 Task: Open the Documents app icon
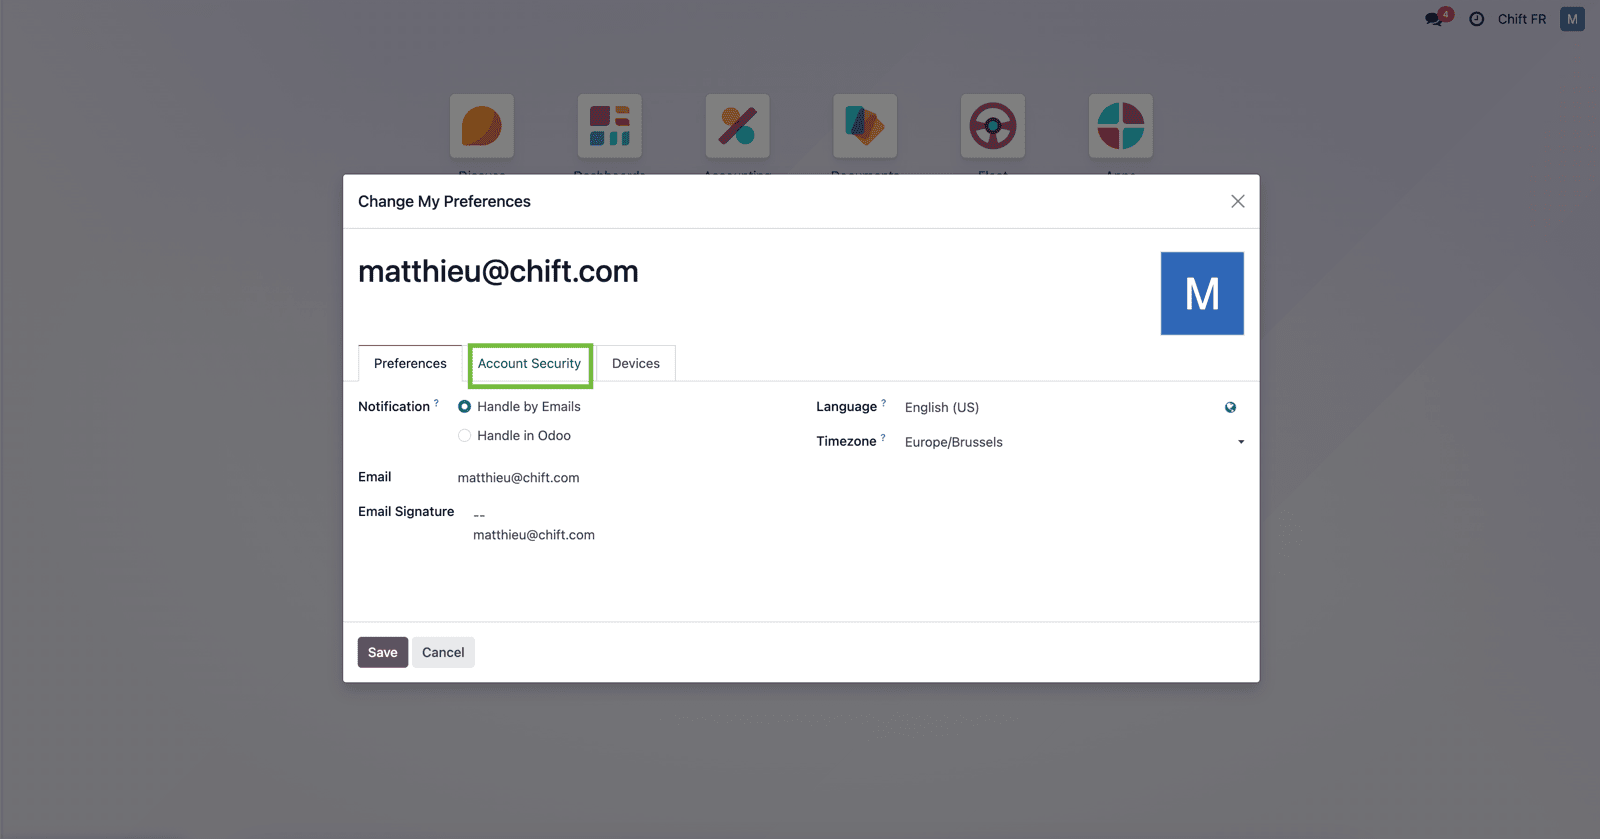click(x=865, y=126)
